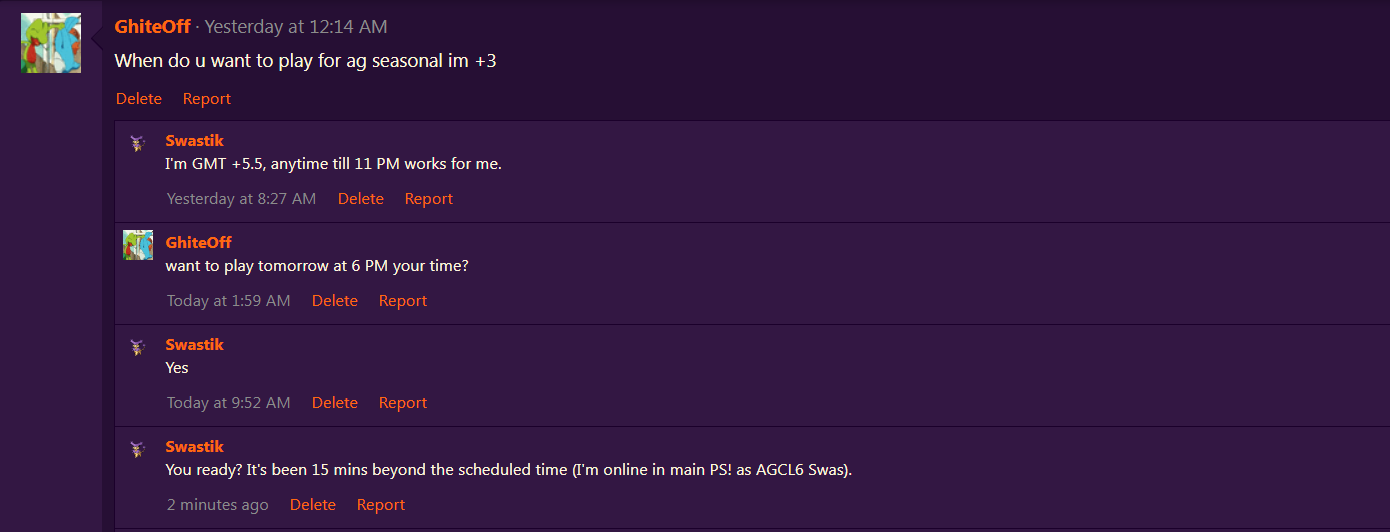Click Swastik's avatar beside the "Yes" reply
This screenshot has width=1390, height=532.
point(138,348)
